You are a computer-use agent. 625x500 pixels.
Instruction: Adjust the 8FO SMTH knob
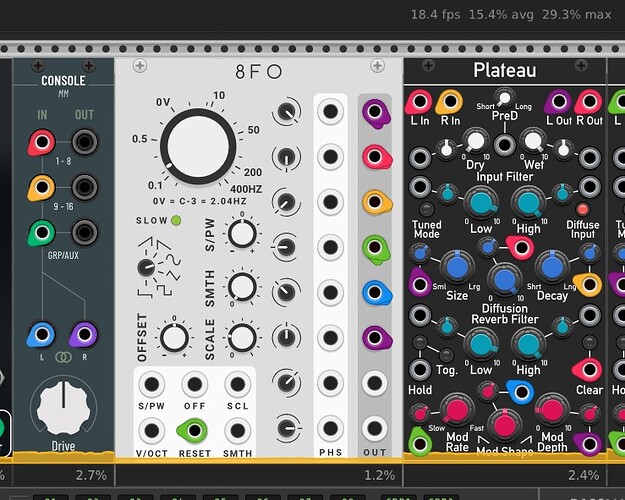[x=242, y=286]
